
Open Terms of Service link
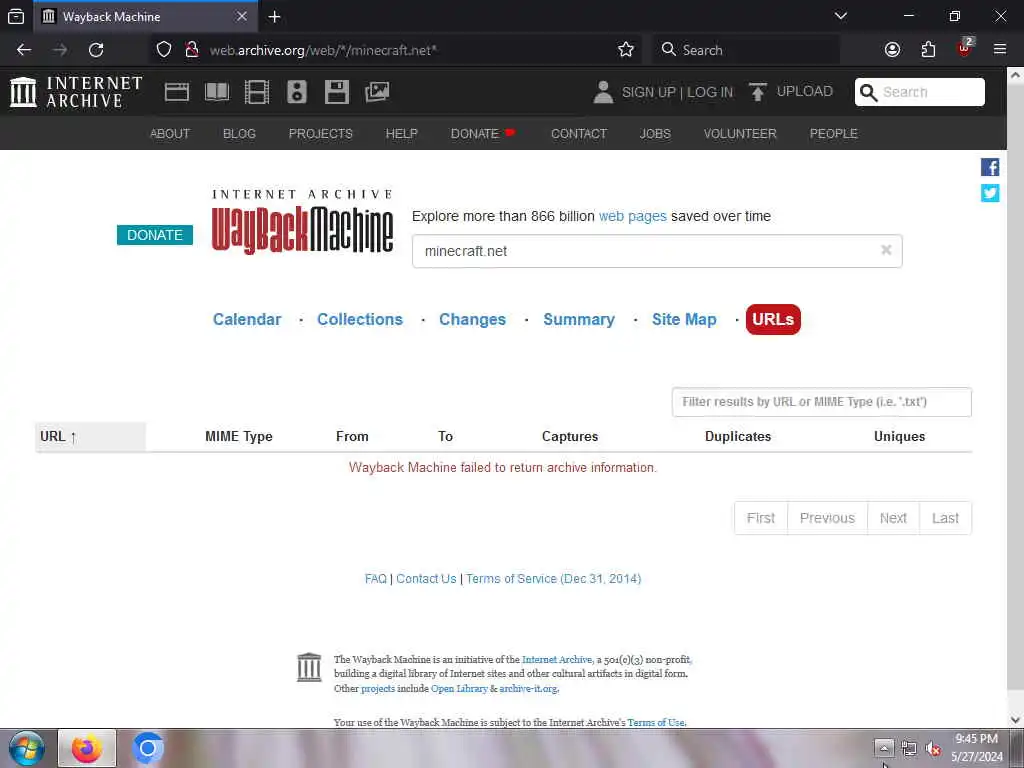(553, 579)
